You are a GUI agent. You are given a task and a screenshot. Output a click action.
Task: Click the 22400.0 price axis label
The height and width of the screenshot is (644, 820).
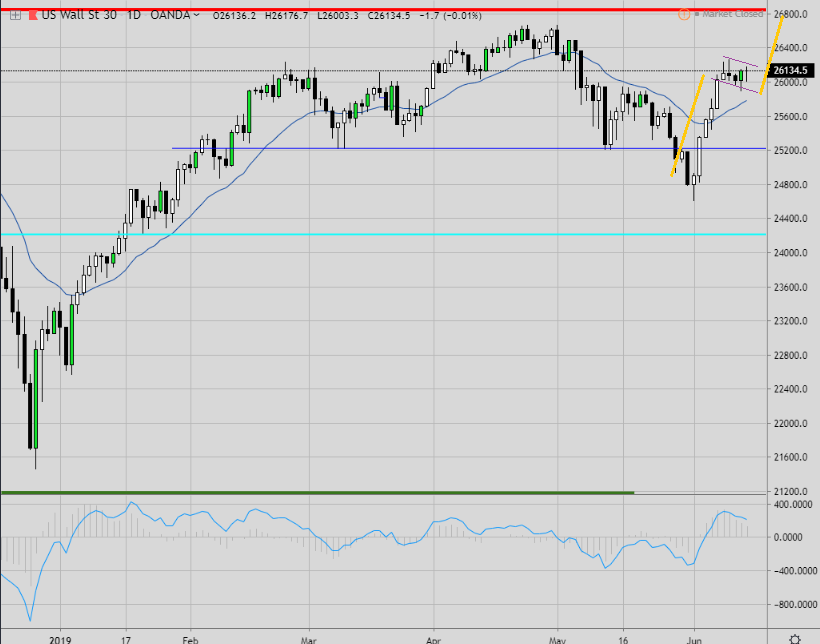793,389
